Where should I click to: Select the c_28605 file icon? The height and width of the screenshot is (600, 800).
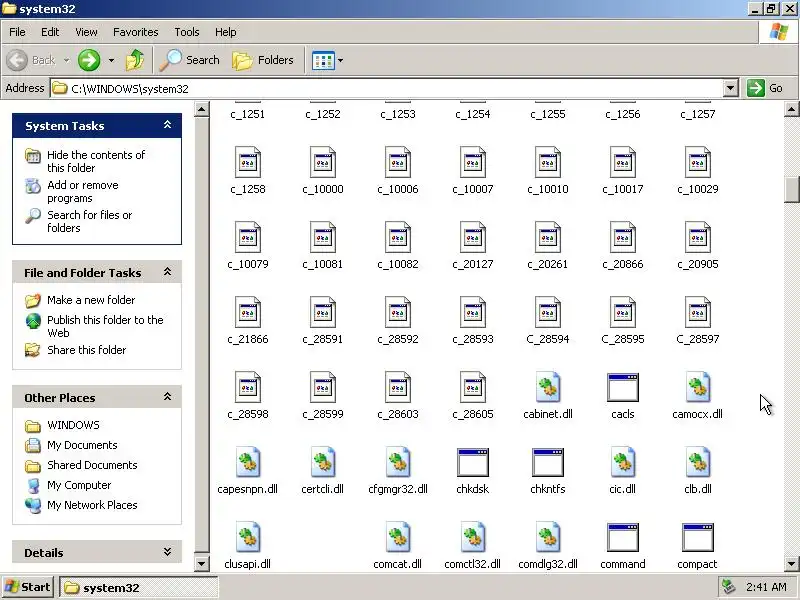[x=472, y=387]
